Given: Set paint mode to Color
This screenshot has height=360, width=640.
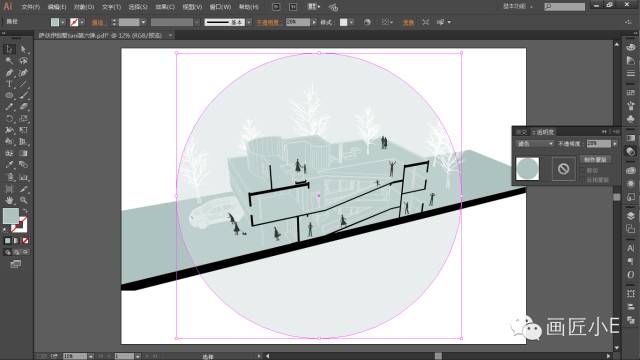Looking at the screenshot, I should pos(7,241).
